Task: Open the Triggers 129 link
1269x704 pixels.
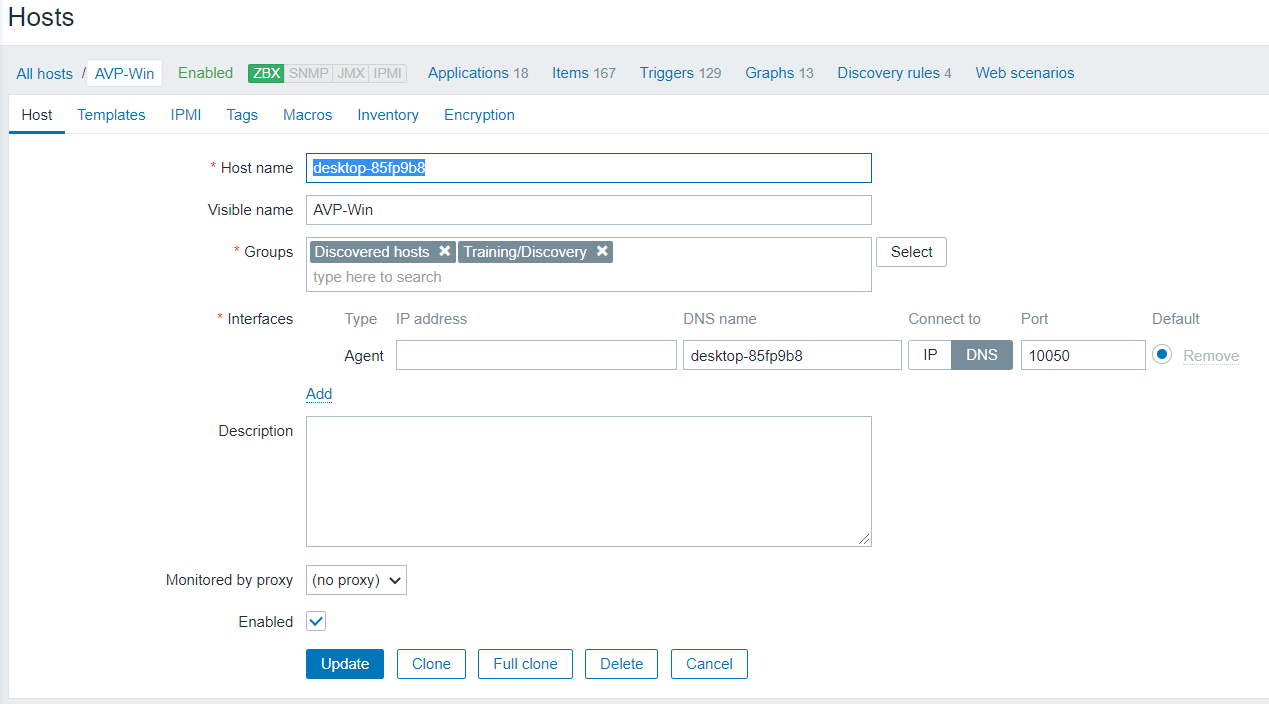Action: click(x=680, y=73)
